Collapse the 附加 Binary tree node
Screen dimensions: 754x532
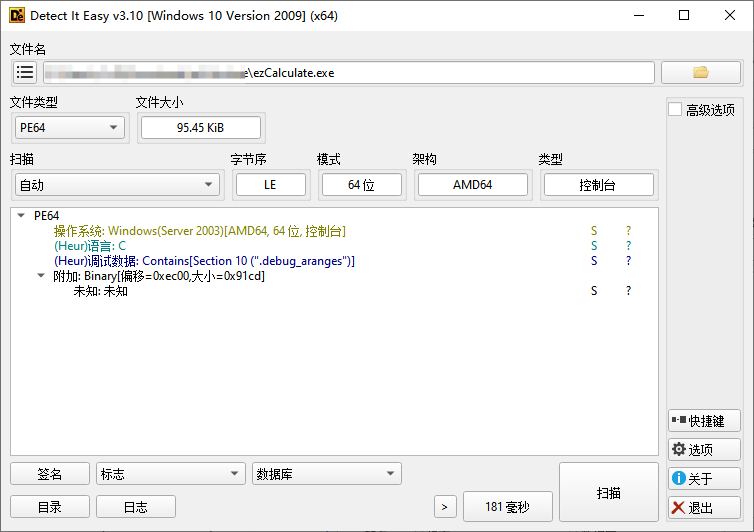click(x=41, y=276)
